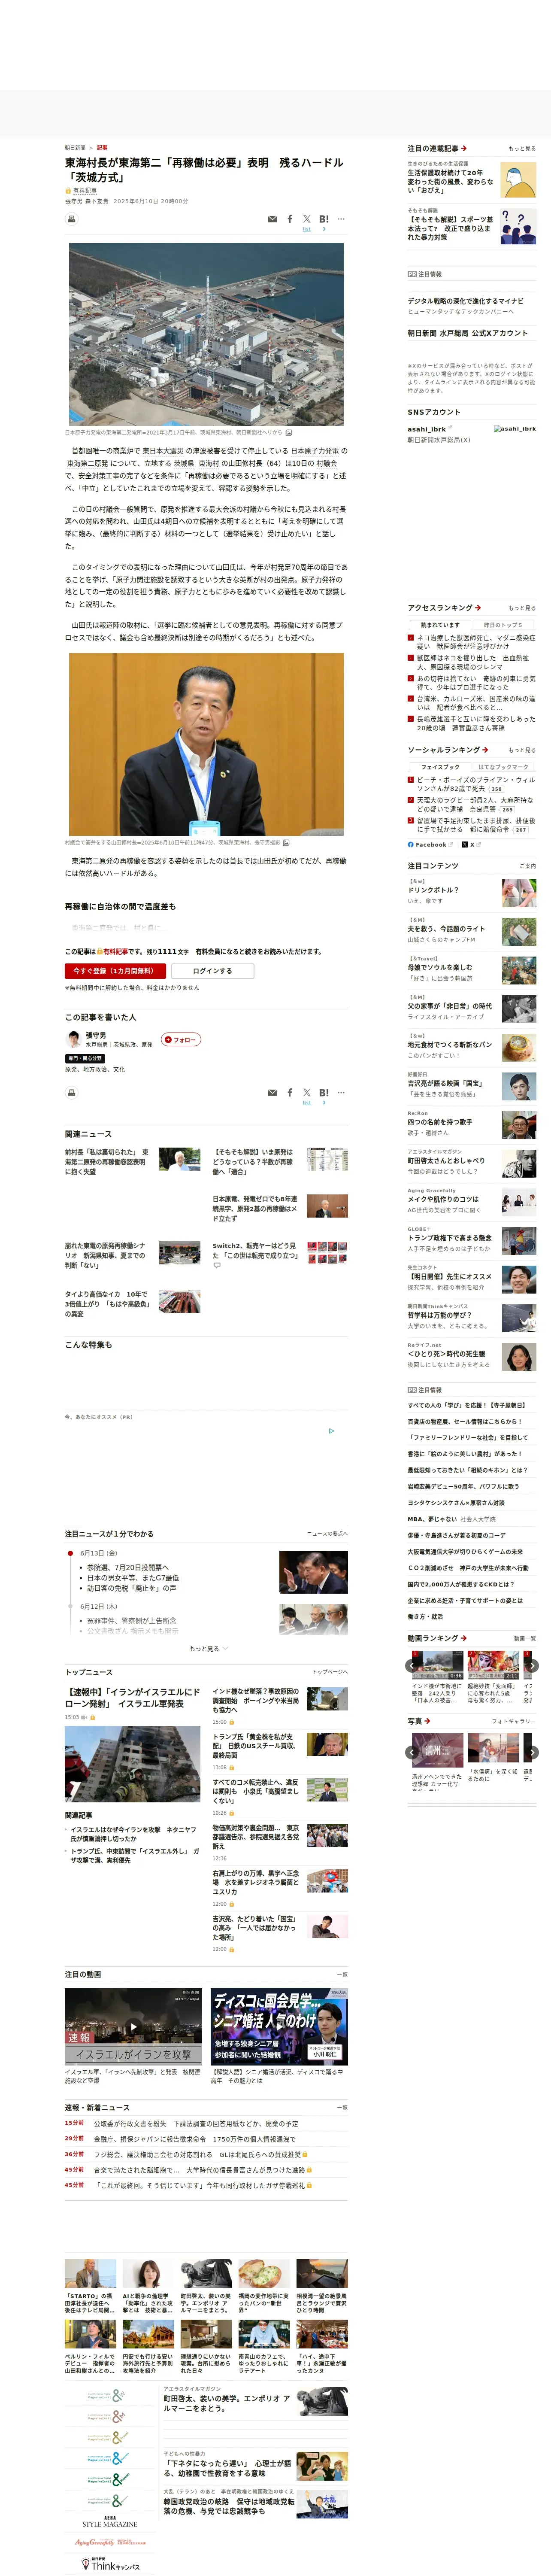Screen dimensions: 551x2576
Task: Click もっと見る next to 注目の連載記事
Action: pyautogui.click(x=522, y=148)
